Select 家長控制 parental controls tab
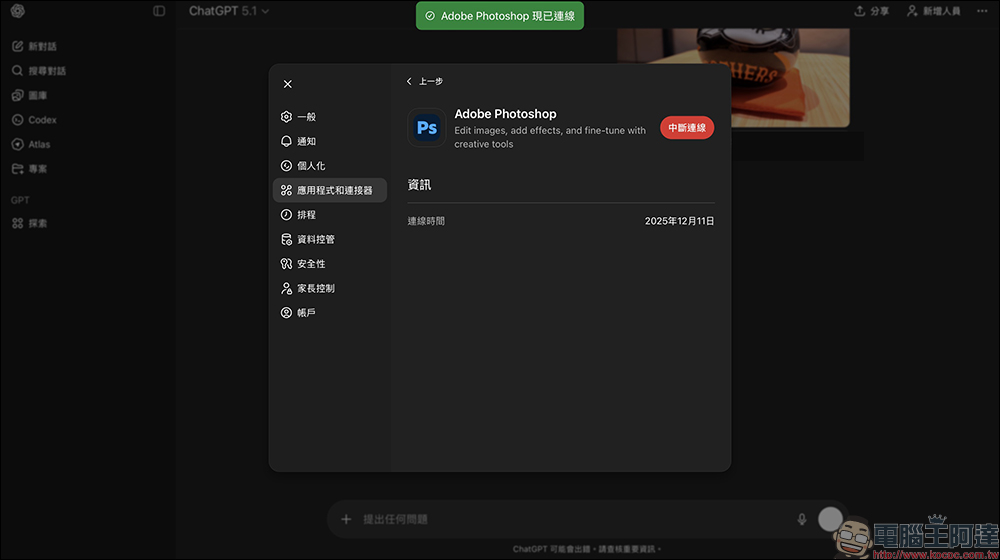The width and height of the screenshot is (1000, 560). (x=330, y=288)
